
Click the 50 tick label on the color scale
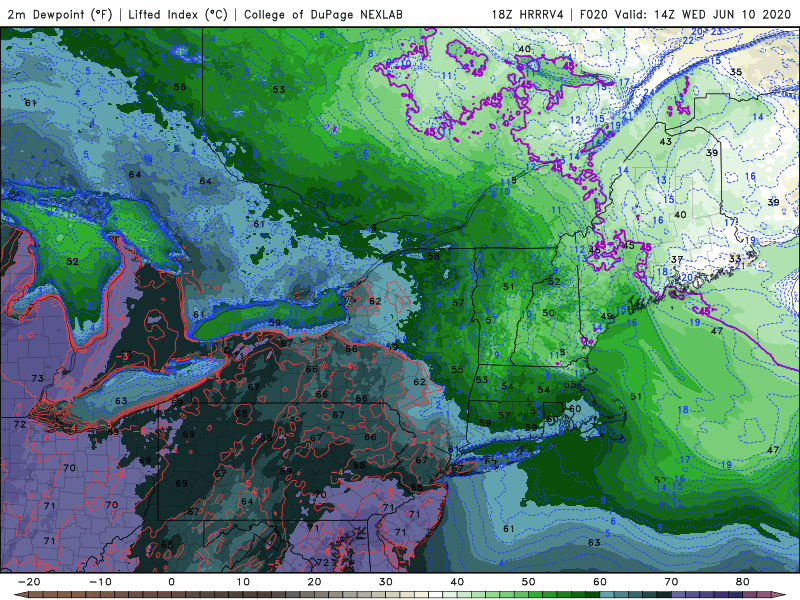tap(529, 582)
